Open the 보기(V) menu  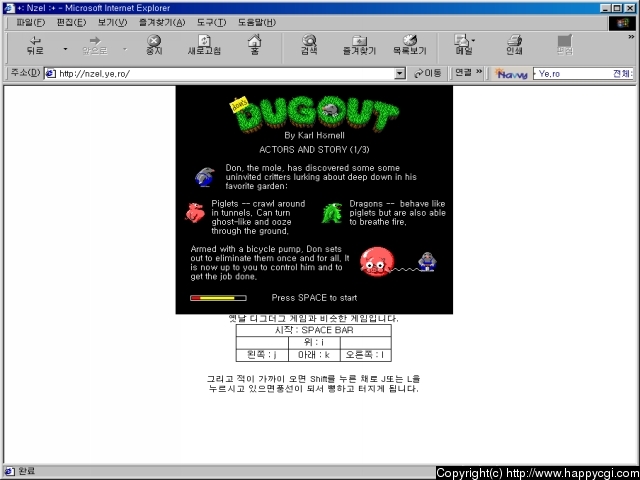112,22
